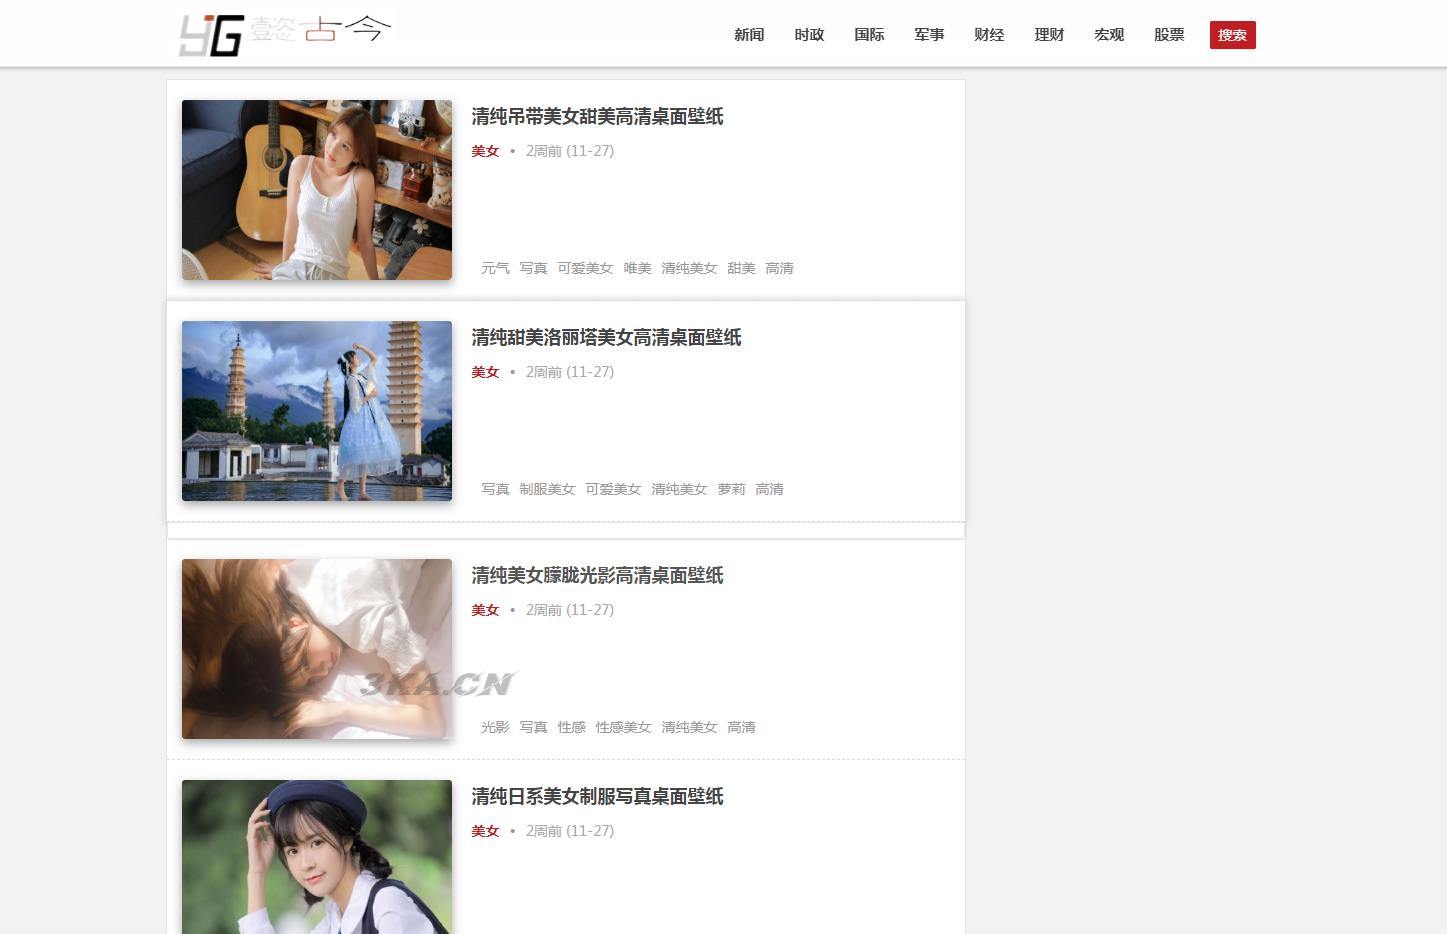Viewport: 1447px width, 934px height.
Task: Navigate to the 财经 section
Action: tap(988, 34)
